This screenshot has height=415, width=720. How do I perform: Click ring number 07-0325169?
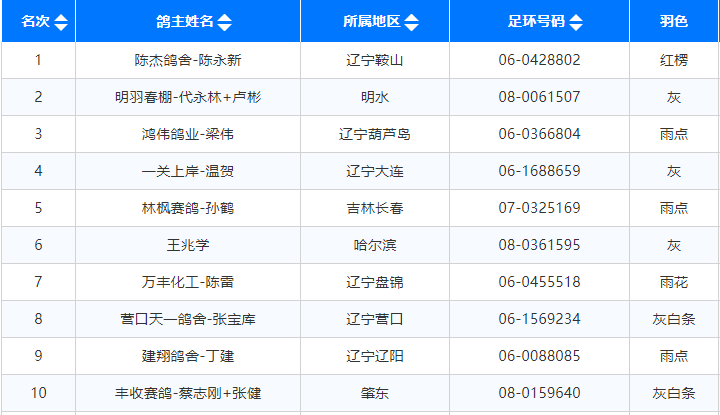pos(539,208)
